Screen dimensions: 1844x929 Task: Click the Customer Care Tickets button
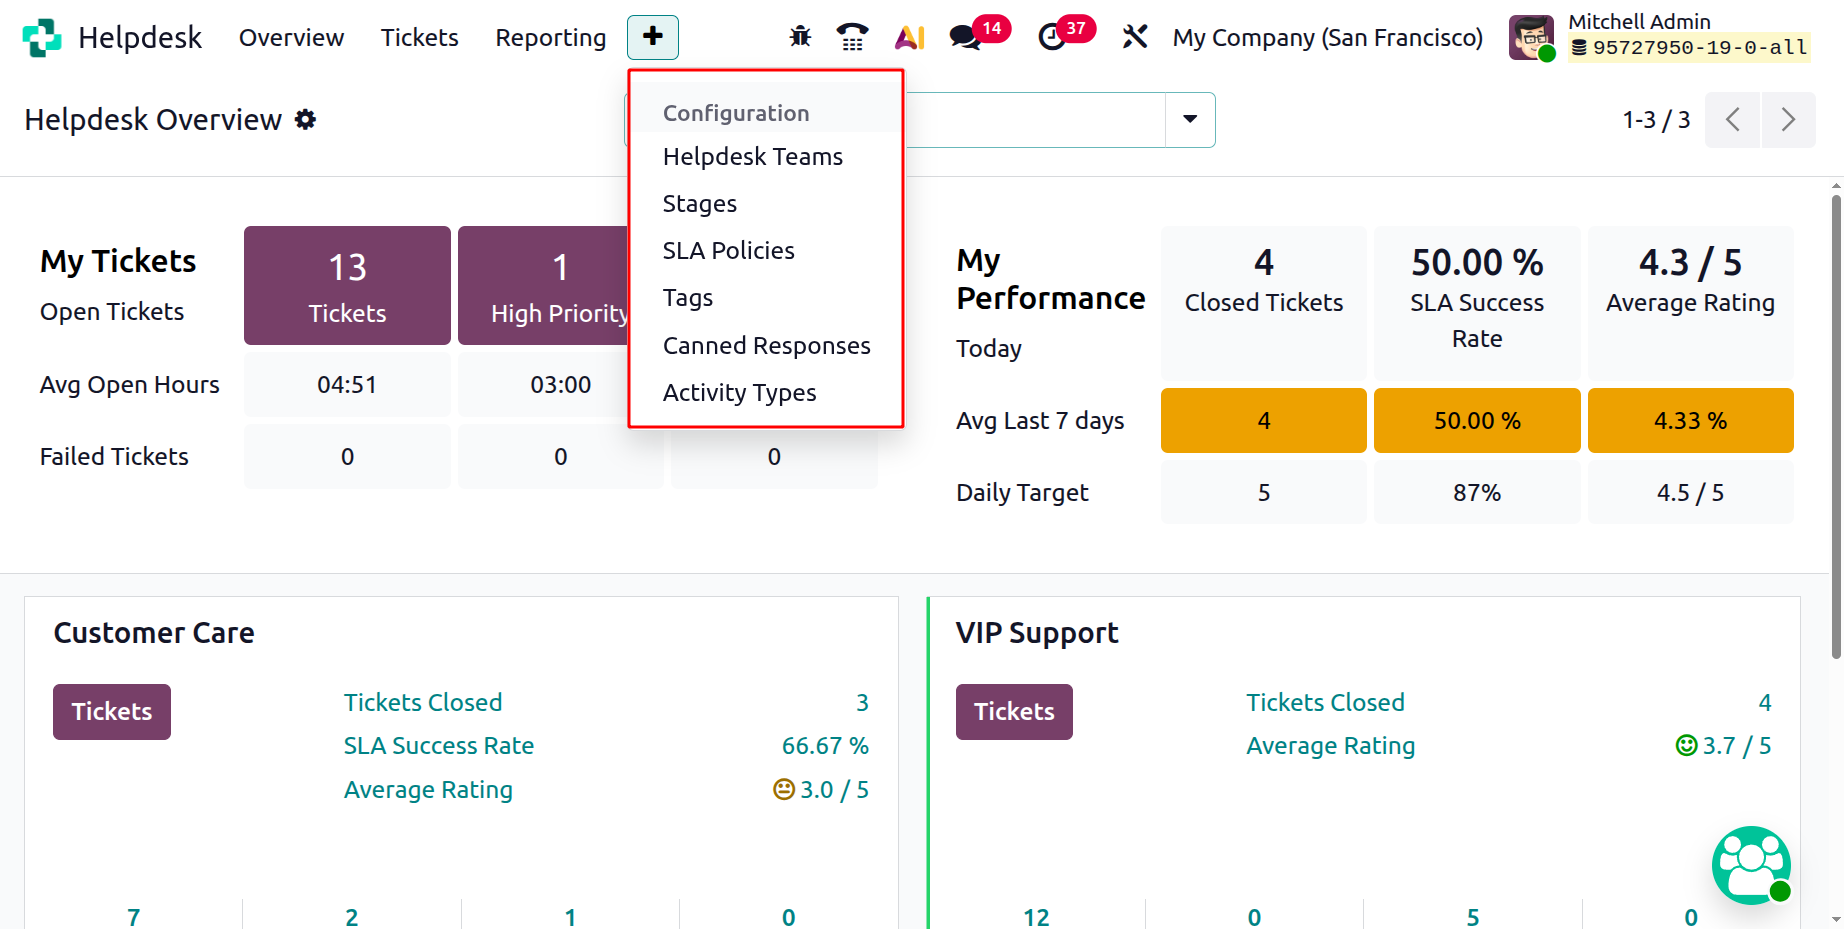click(112, 712)
